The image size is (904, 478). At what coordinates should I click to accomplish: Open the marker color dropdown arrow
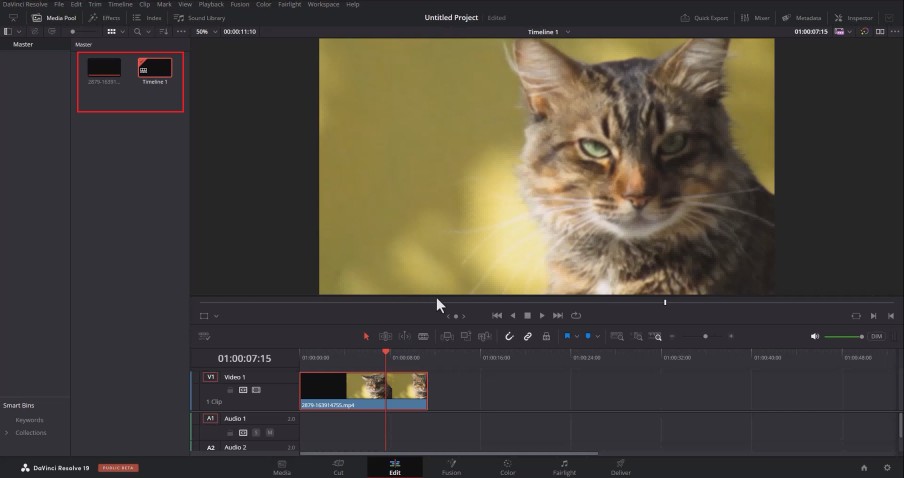pos(597,337)
